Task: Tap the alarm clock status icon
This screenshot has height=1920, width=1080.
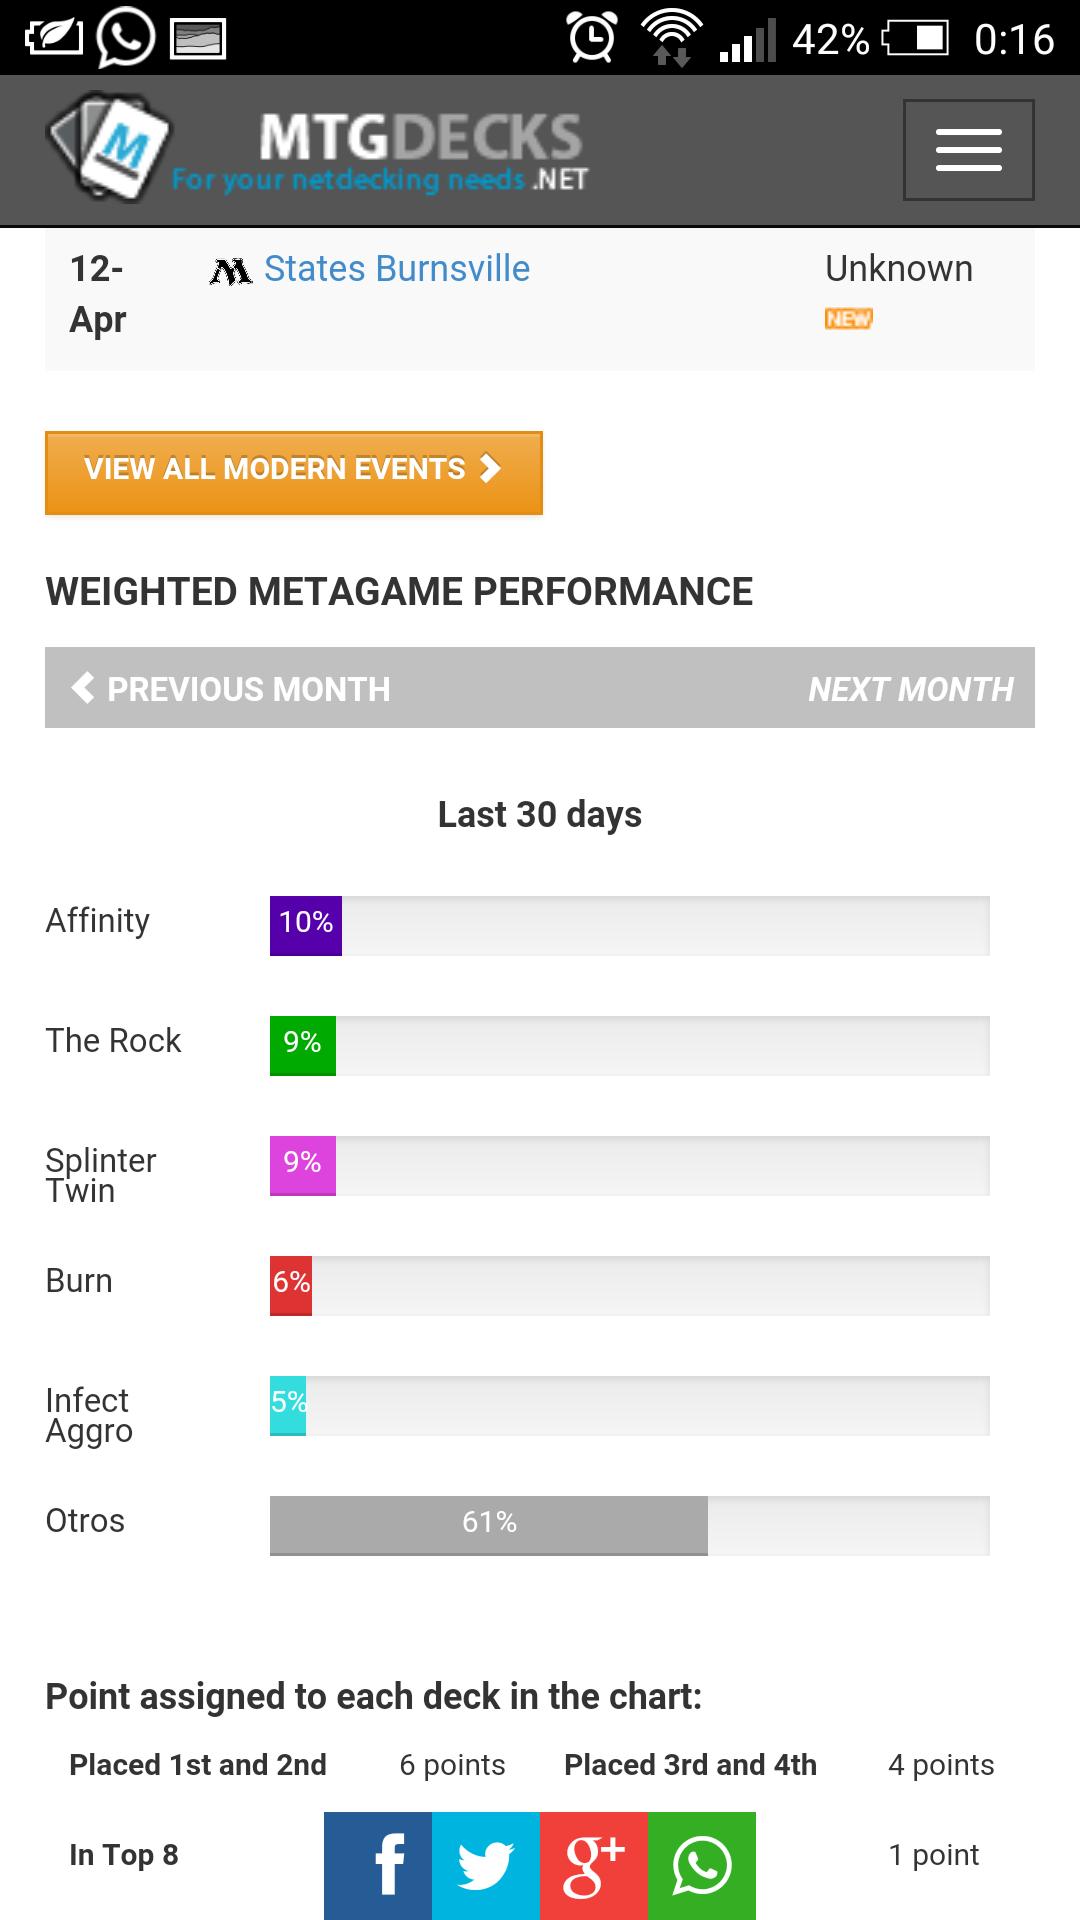Action: click(x=592, y=38)
